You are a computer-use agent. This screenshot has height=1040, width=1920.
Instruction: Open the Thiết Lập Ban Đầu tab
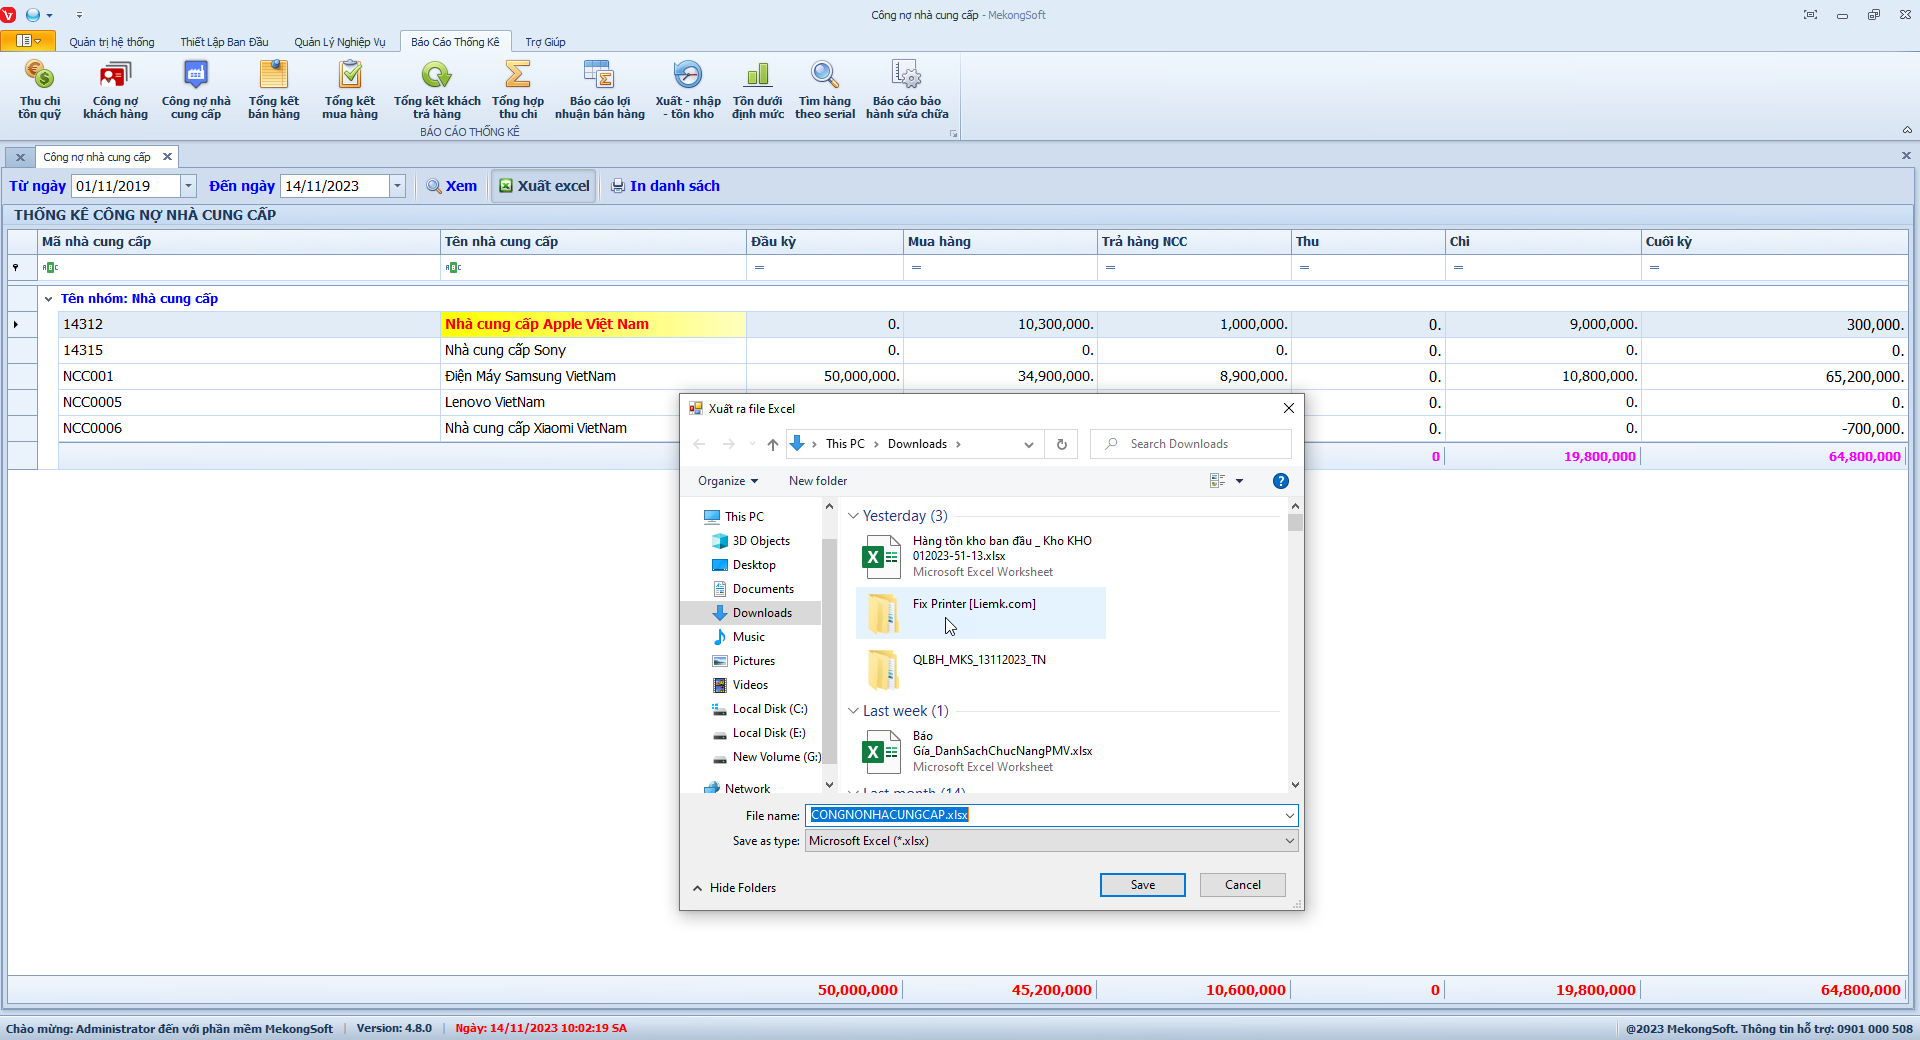coord(224,42)
